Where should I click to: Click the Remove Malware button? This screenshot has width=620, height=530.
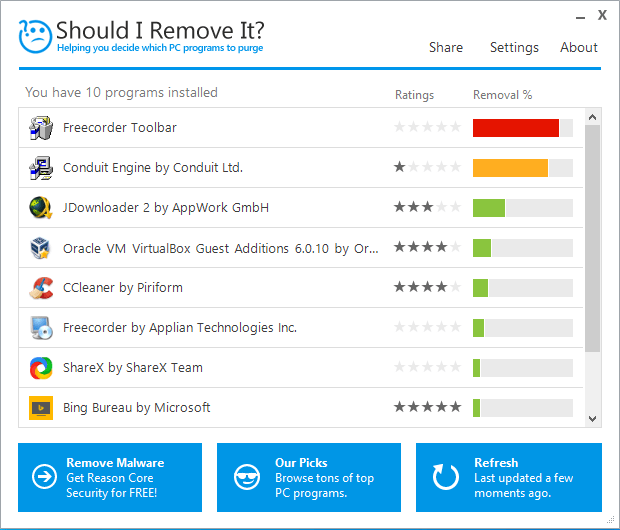(x=109, y=478)
